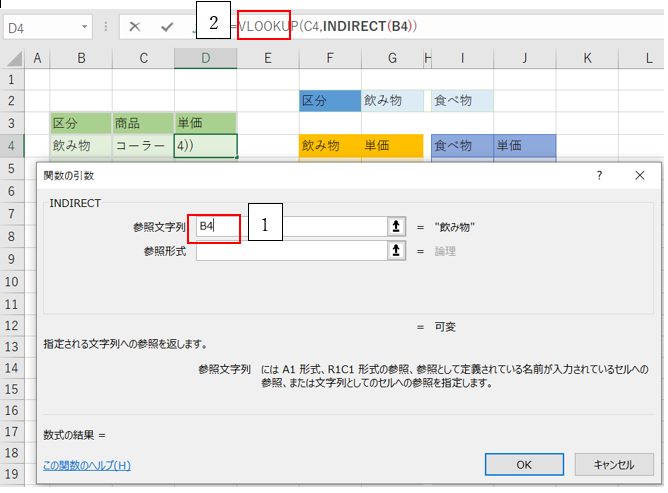Select the column D header
Viewport: 668px width, 493px height.
pos(205,59)
